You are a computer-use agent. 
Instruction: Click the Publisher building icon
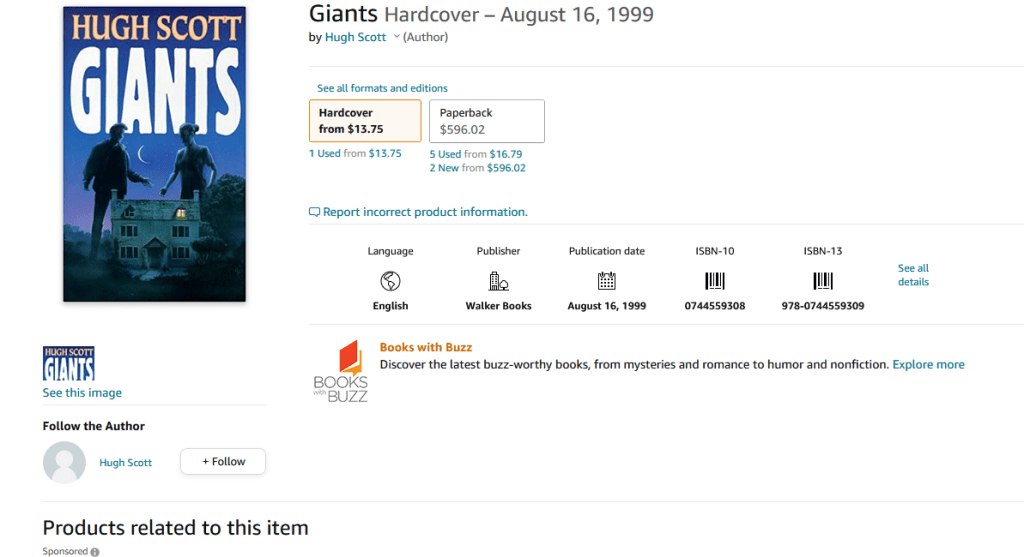click(x=498, y=280)
